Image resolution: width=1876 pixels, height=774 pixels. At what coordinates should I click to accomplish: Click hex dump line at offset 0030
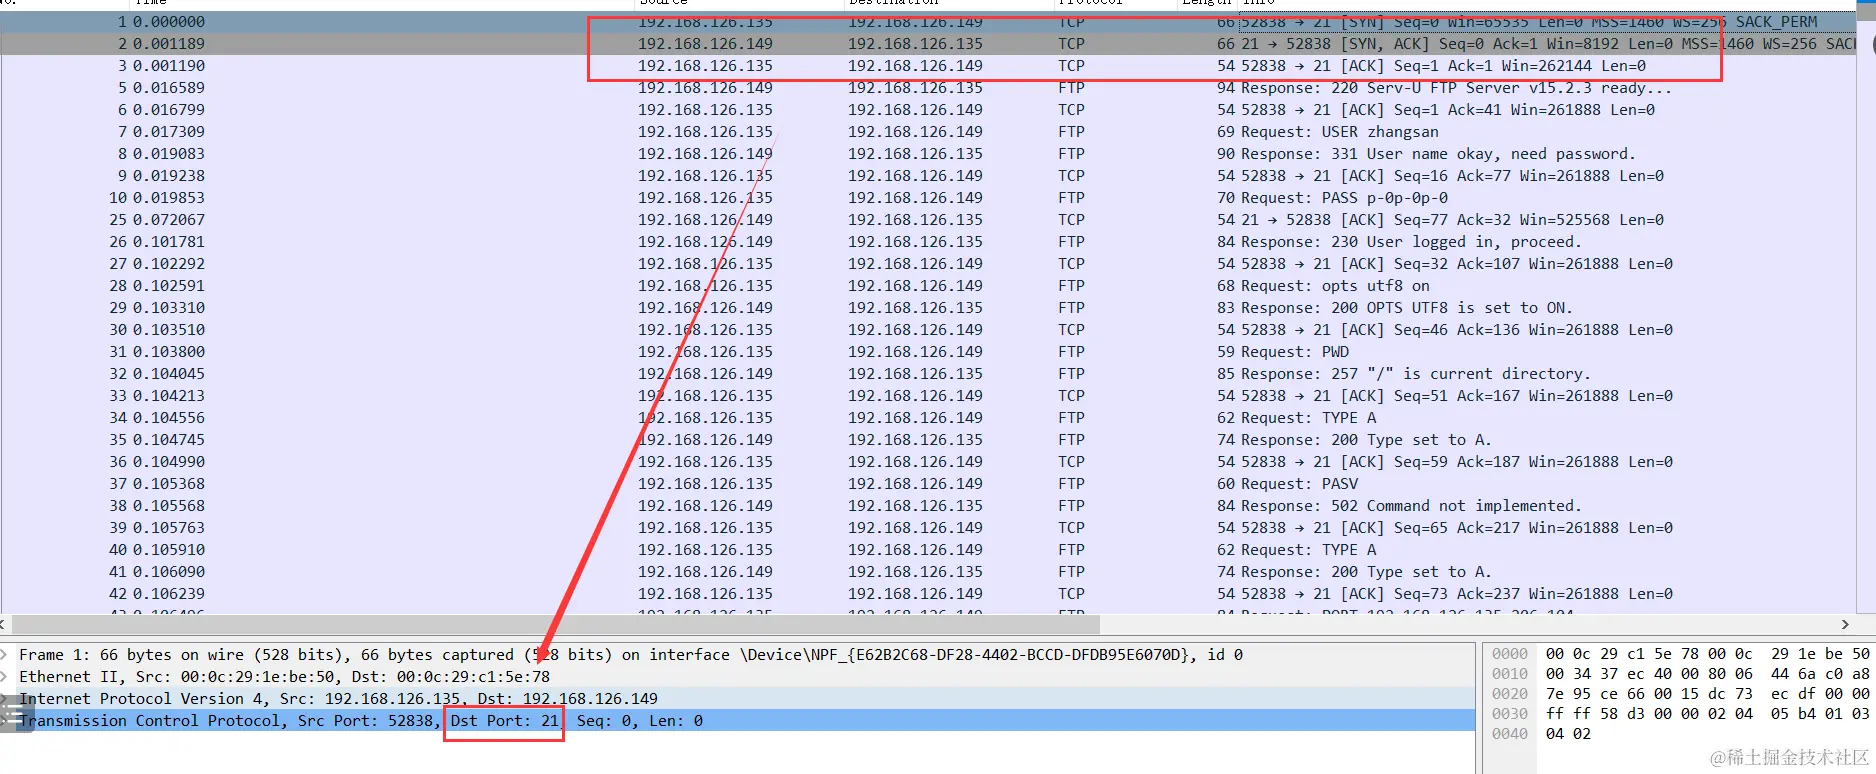pyautogui.click(x=1680, y=714)
